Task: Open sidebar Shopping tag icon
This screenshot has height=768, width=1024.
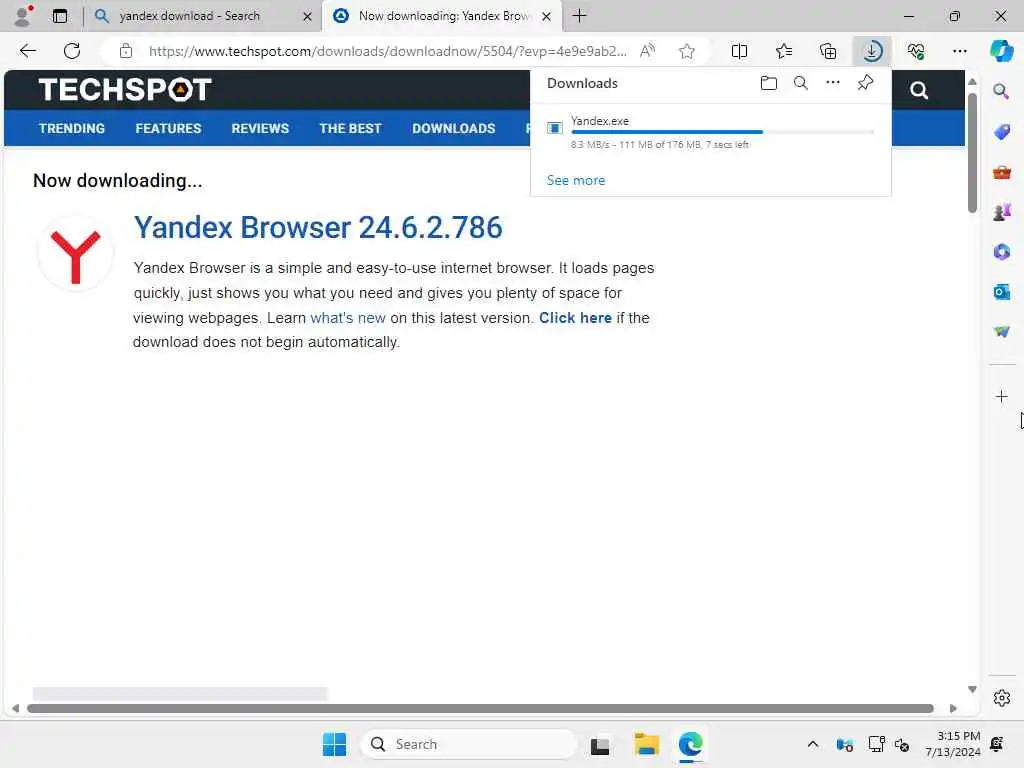Action: (x=1001, y=131)
